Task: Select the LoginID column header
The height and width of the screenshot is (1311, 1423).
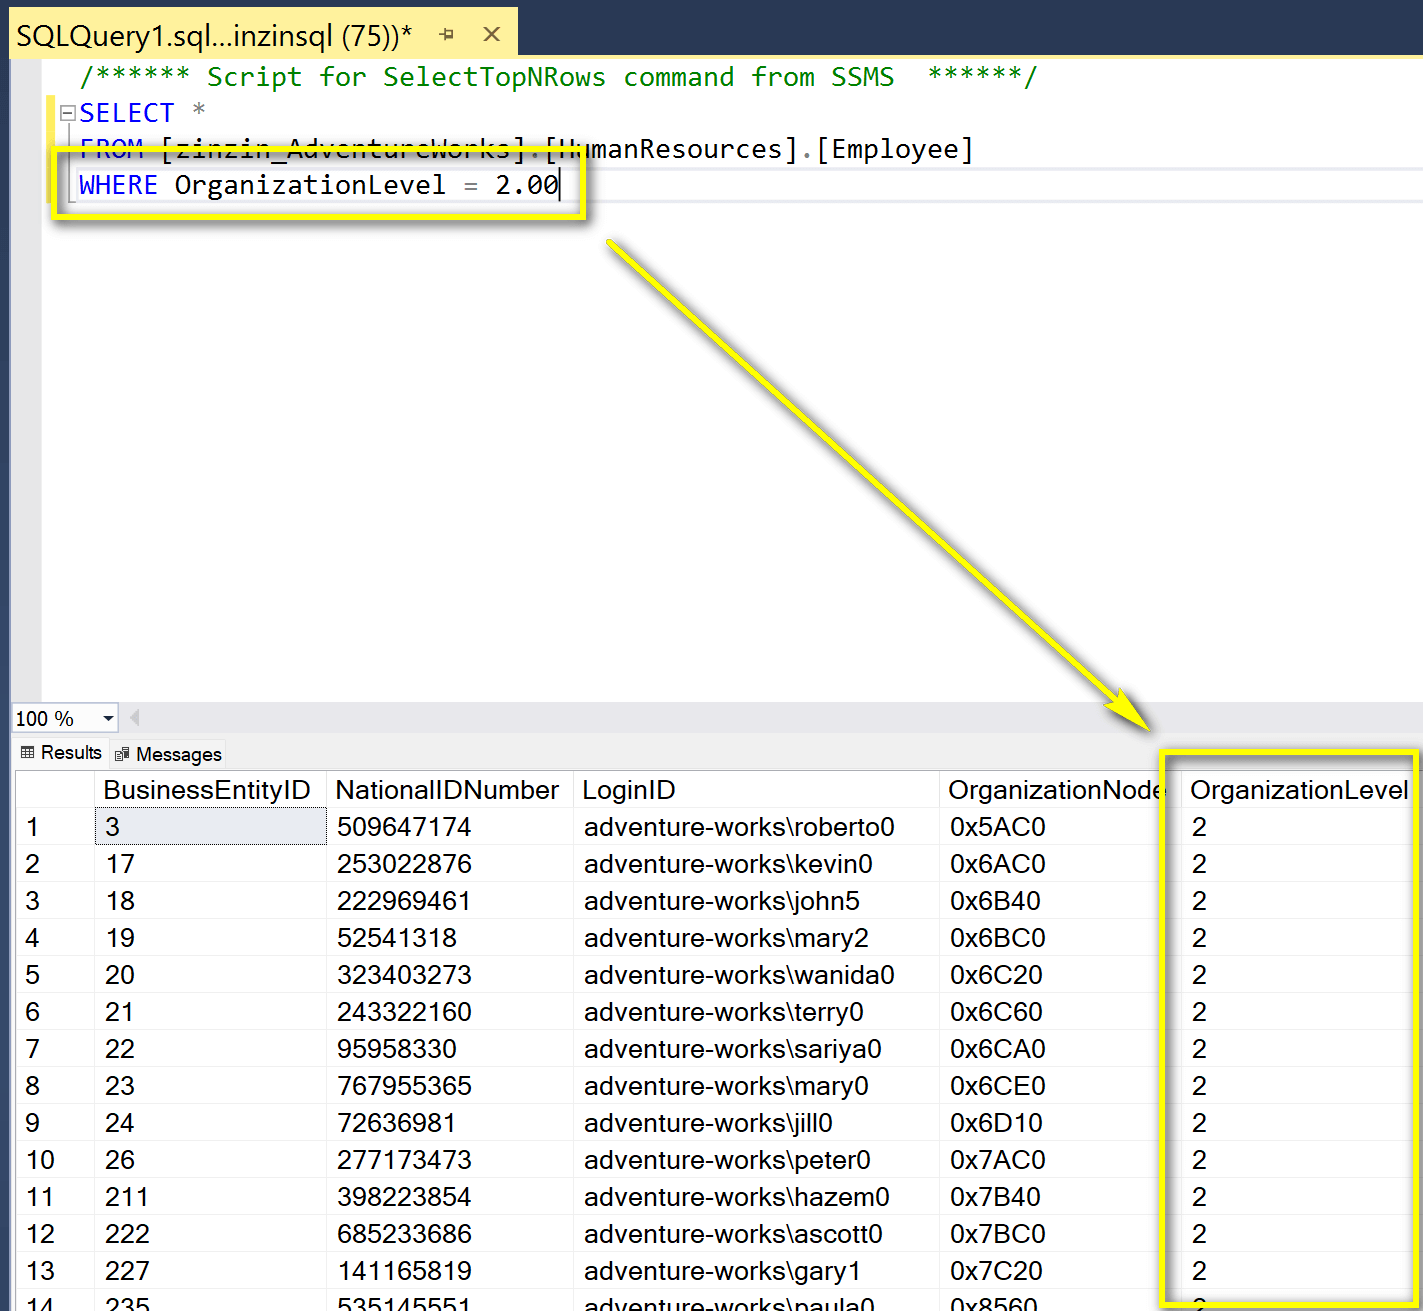Action: (x=756, y=790)
